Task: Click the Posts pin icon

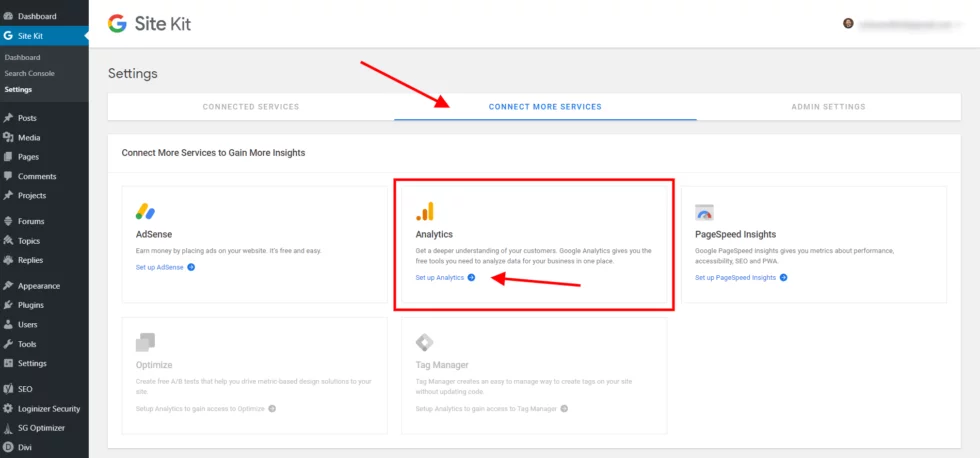Action: pyautogui.click(x=8, y=118)
